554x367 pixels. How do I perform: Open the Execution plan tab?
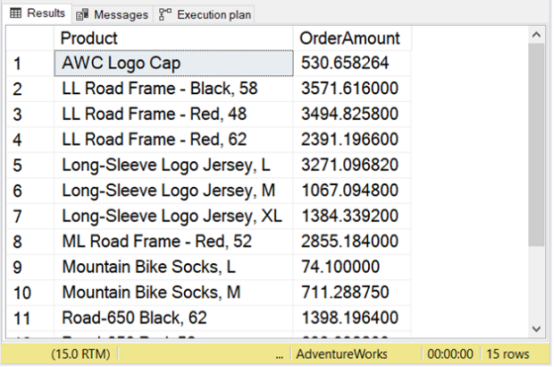tap(205, 15)
